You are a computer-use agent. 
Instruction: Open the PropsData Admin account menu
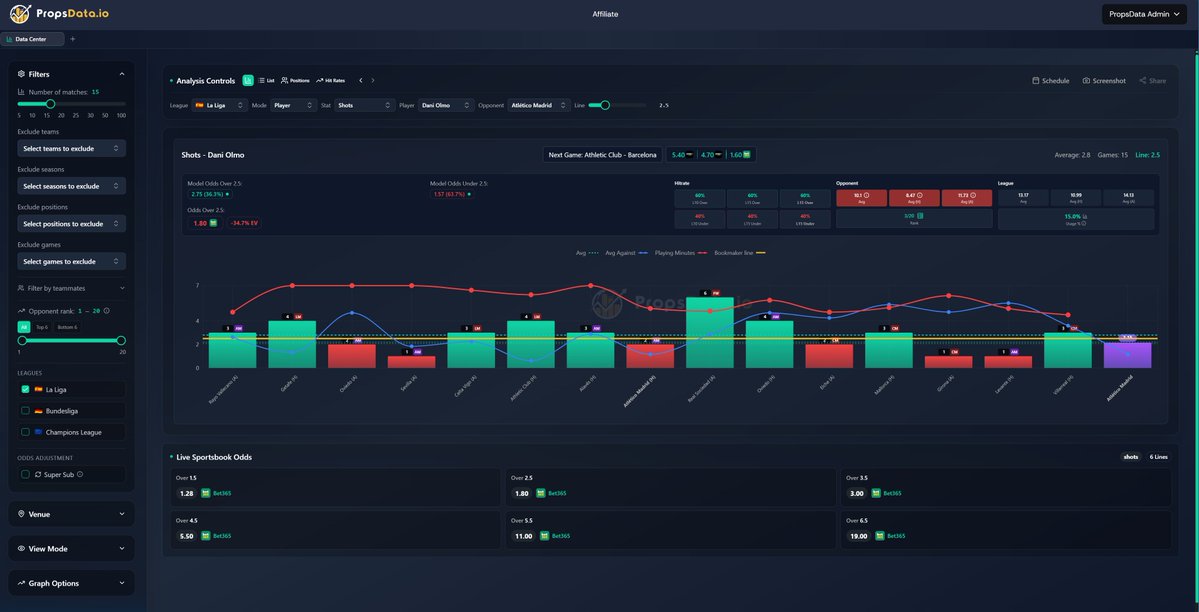coord(1143,14)
